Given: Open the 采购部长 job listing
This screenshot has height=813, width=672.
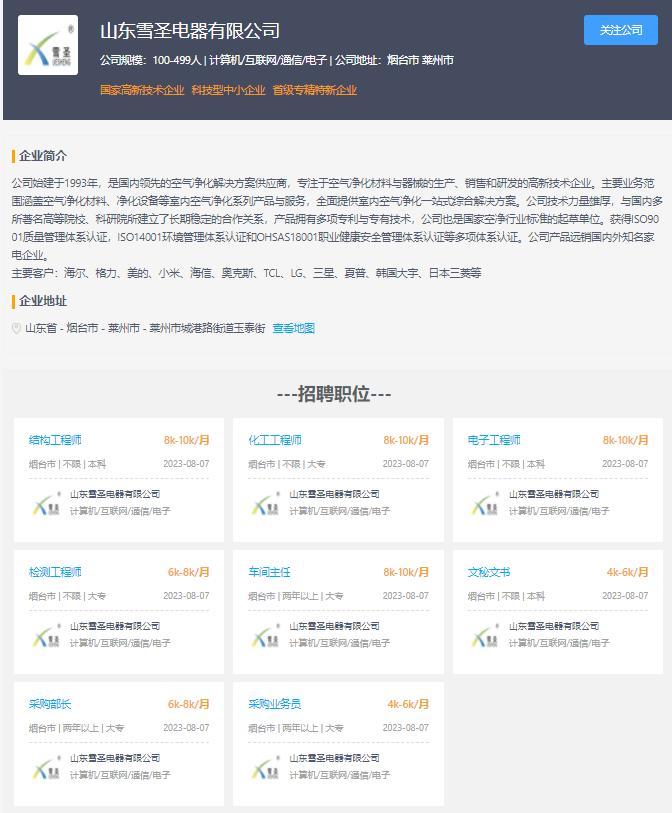Looking at the screenshot, I should [50, 704].
